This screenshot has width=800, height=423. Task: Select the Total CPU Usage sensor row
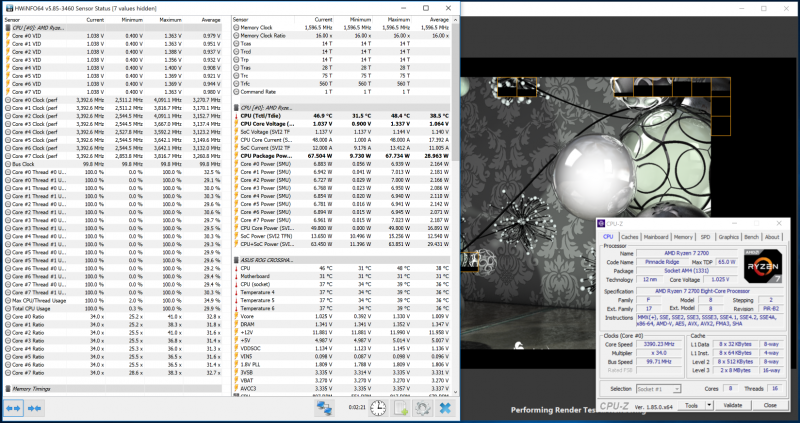tap(35, 307)
